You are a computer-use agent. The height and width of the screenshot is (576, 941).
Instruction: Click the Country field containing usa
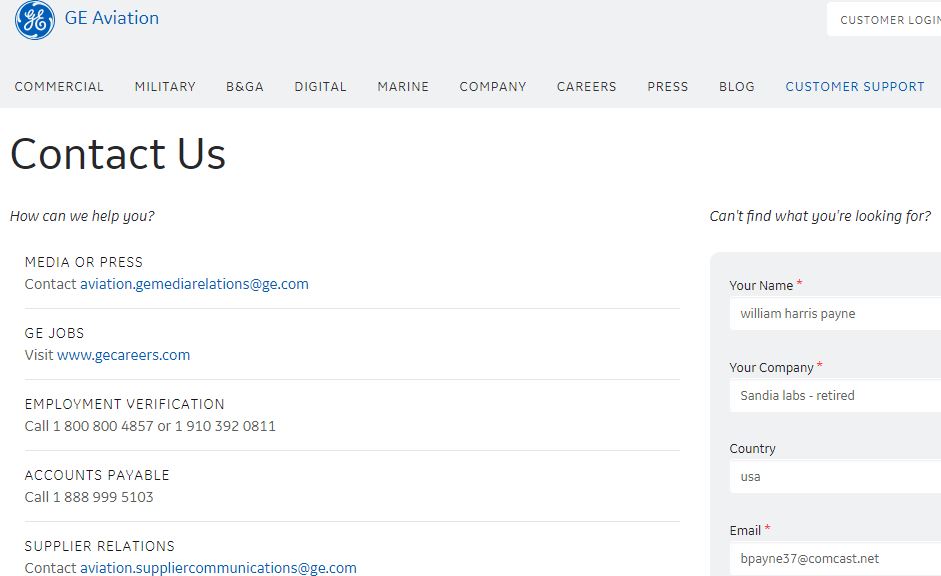pos(835,477)
